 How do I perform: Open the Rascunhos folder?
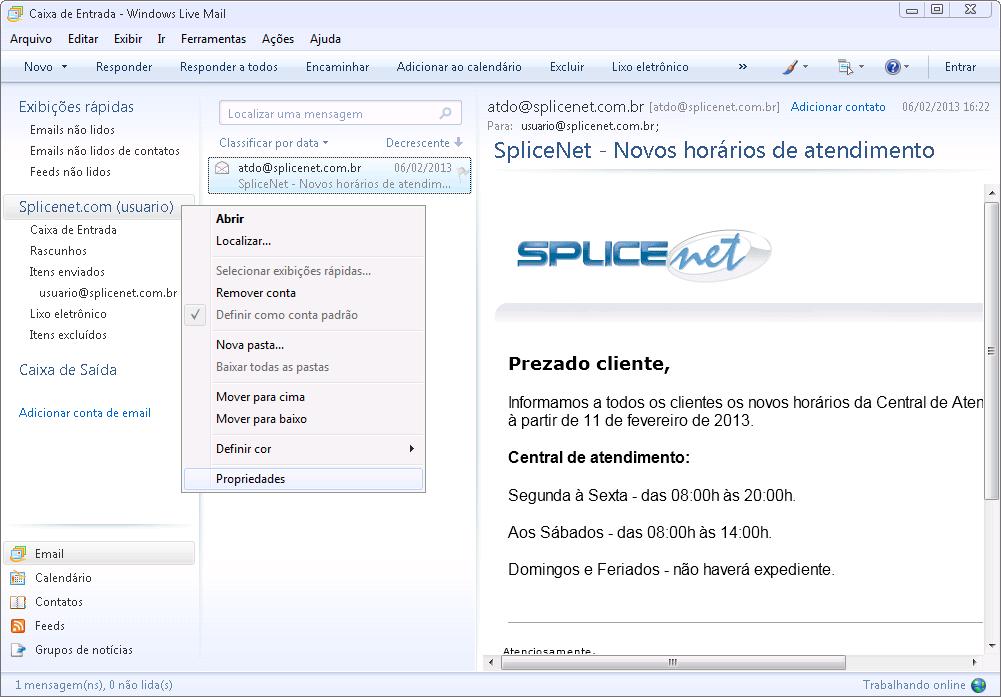(x=58, y=251)
